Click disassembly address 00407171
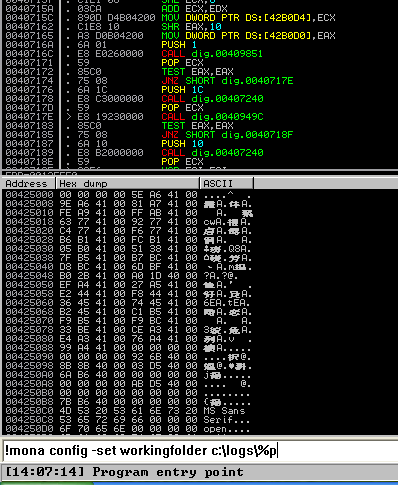 29,62
